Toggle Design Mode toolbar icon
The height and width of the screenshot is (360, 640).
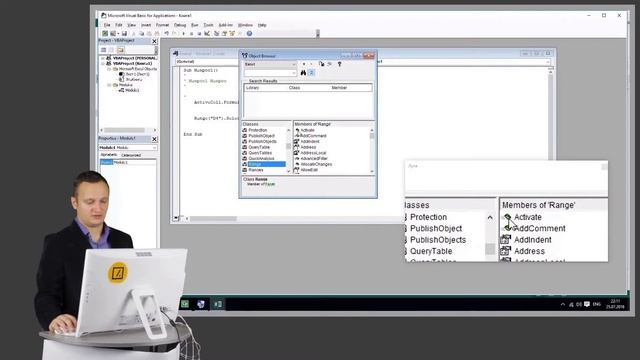click(207, 33)
